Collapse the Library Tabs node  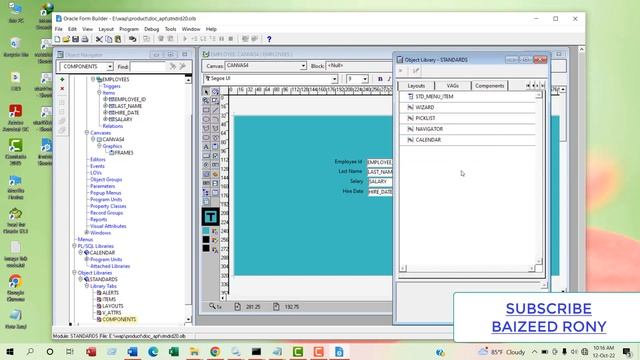coord(87,286)
